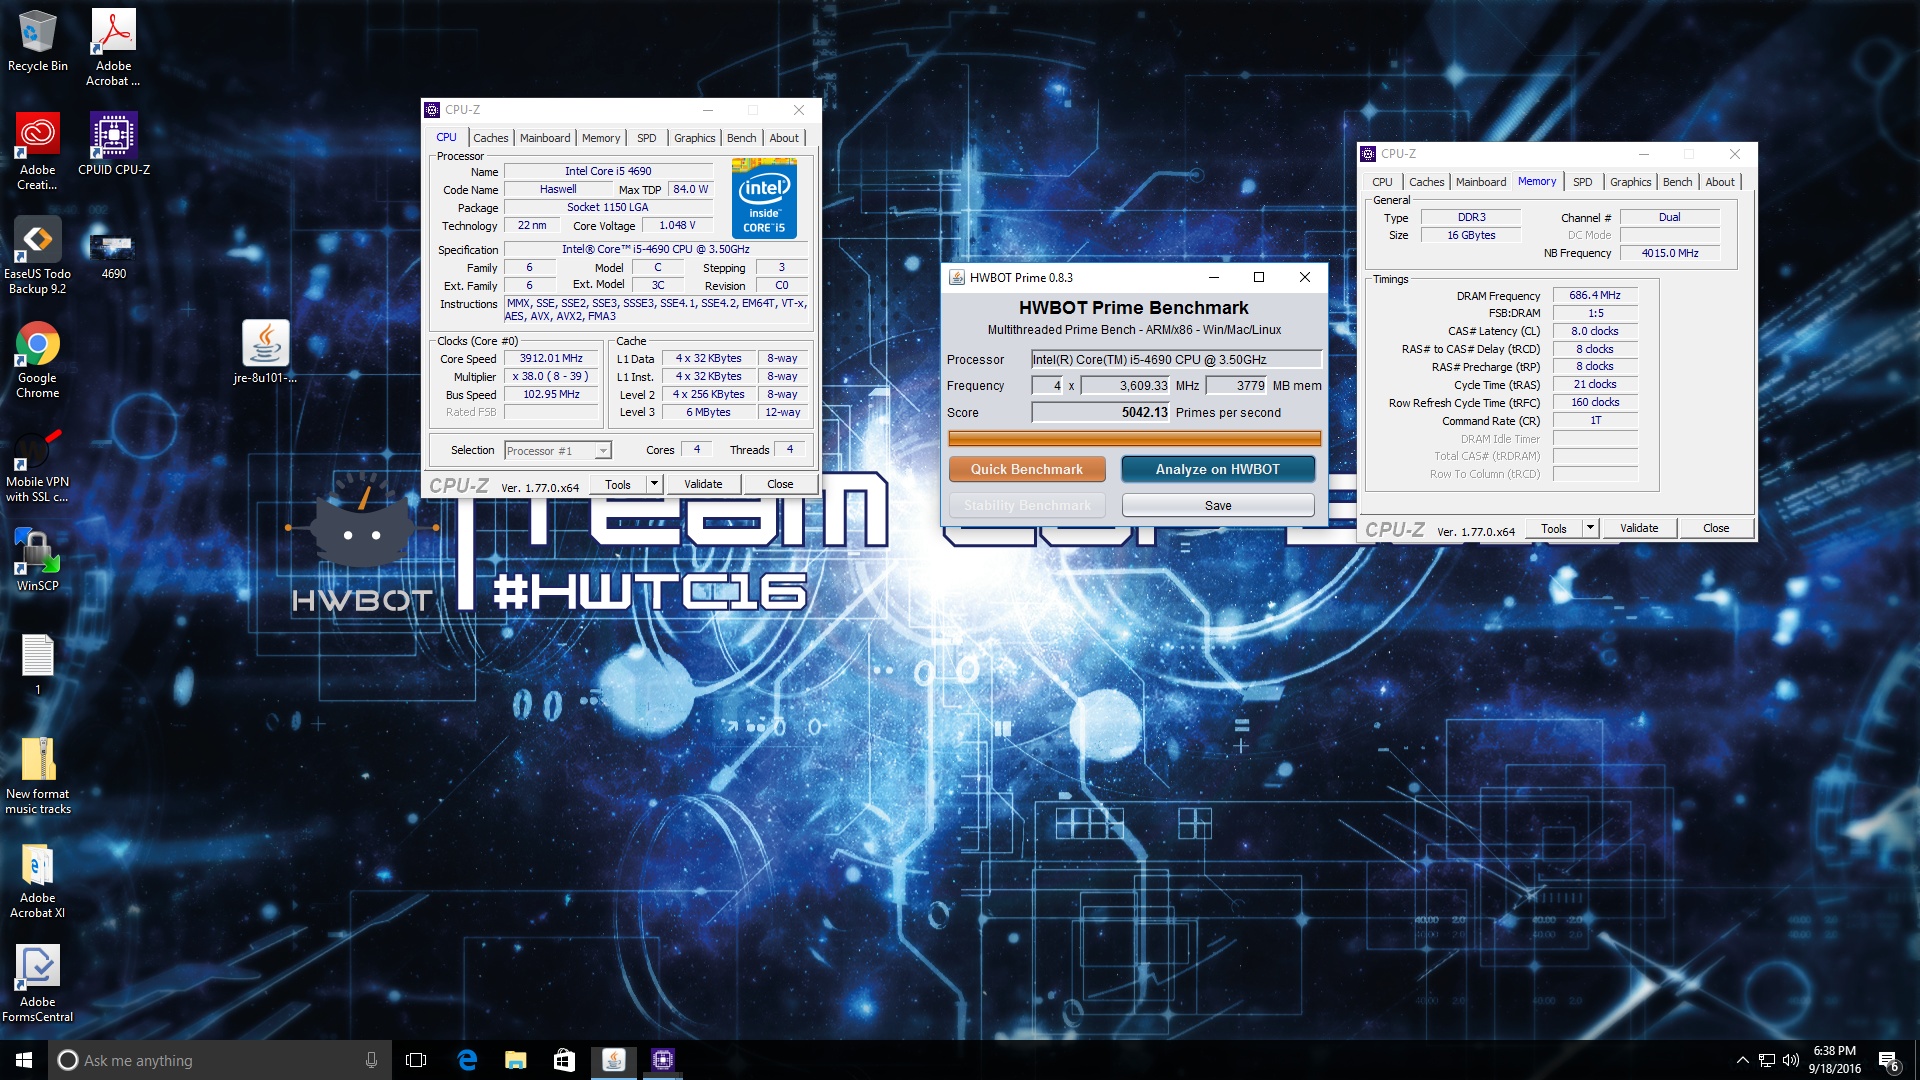Open the jre-8u101 Java installer icon
The width and height of the screenshot is (1920, 1080).
pyautogui.click(x=265, y=352)
